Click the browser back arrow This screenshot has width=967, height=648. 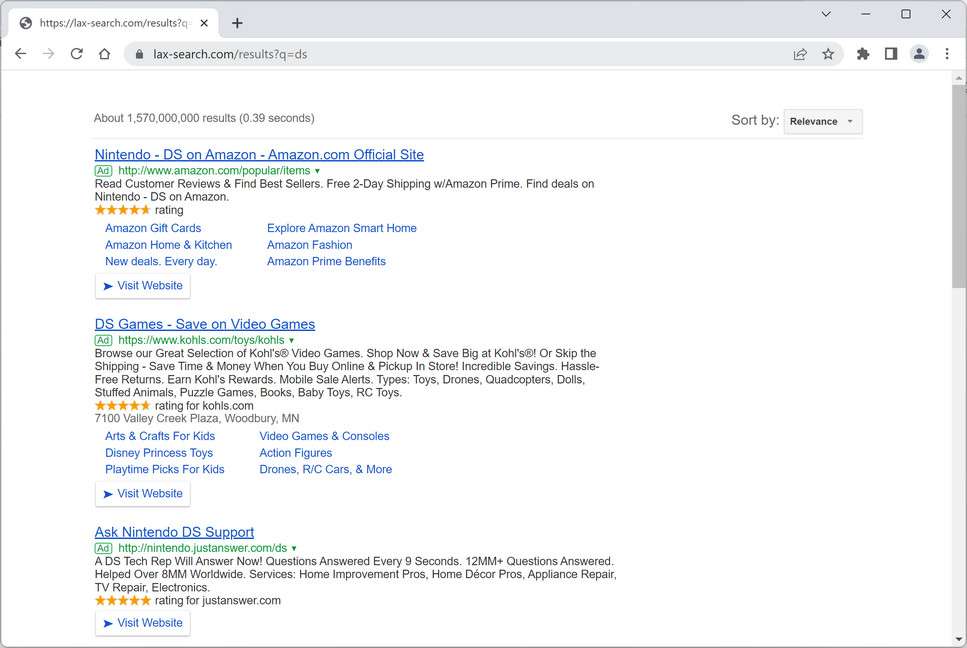click(x=20, y=54)
